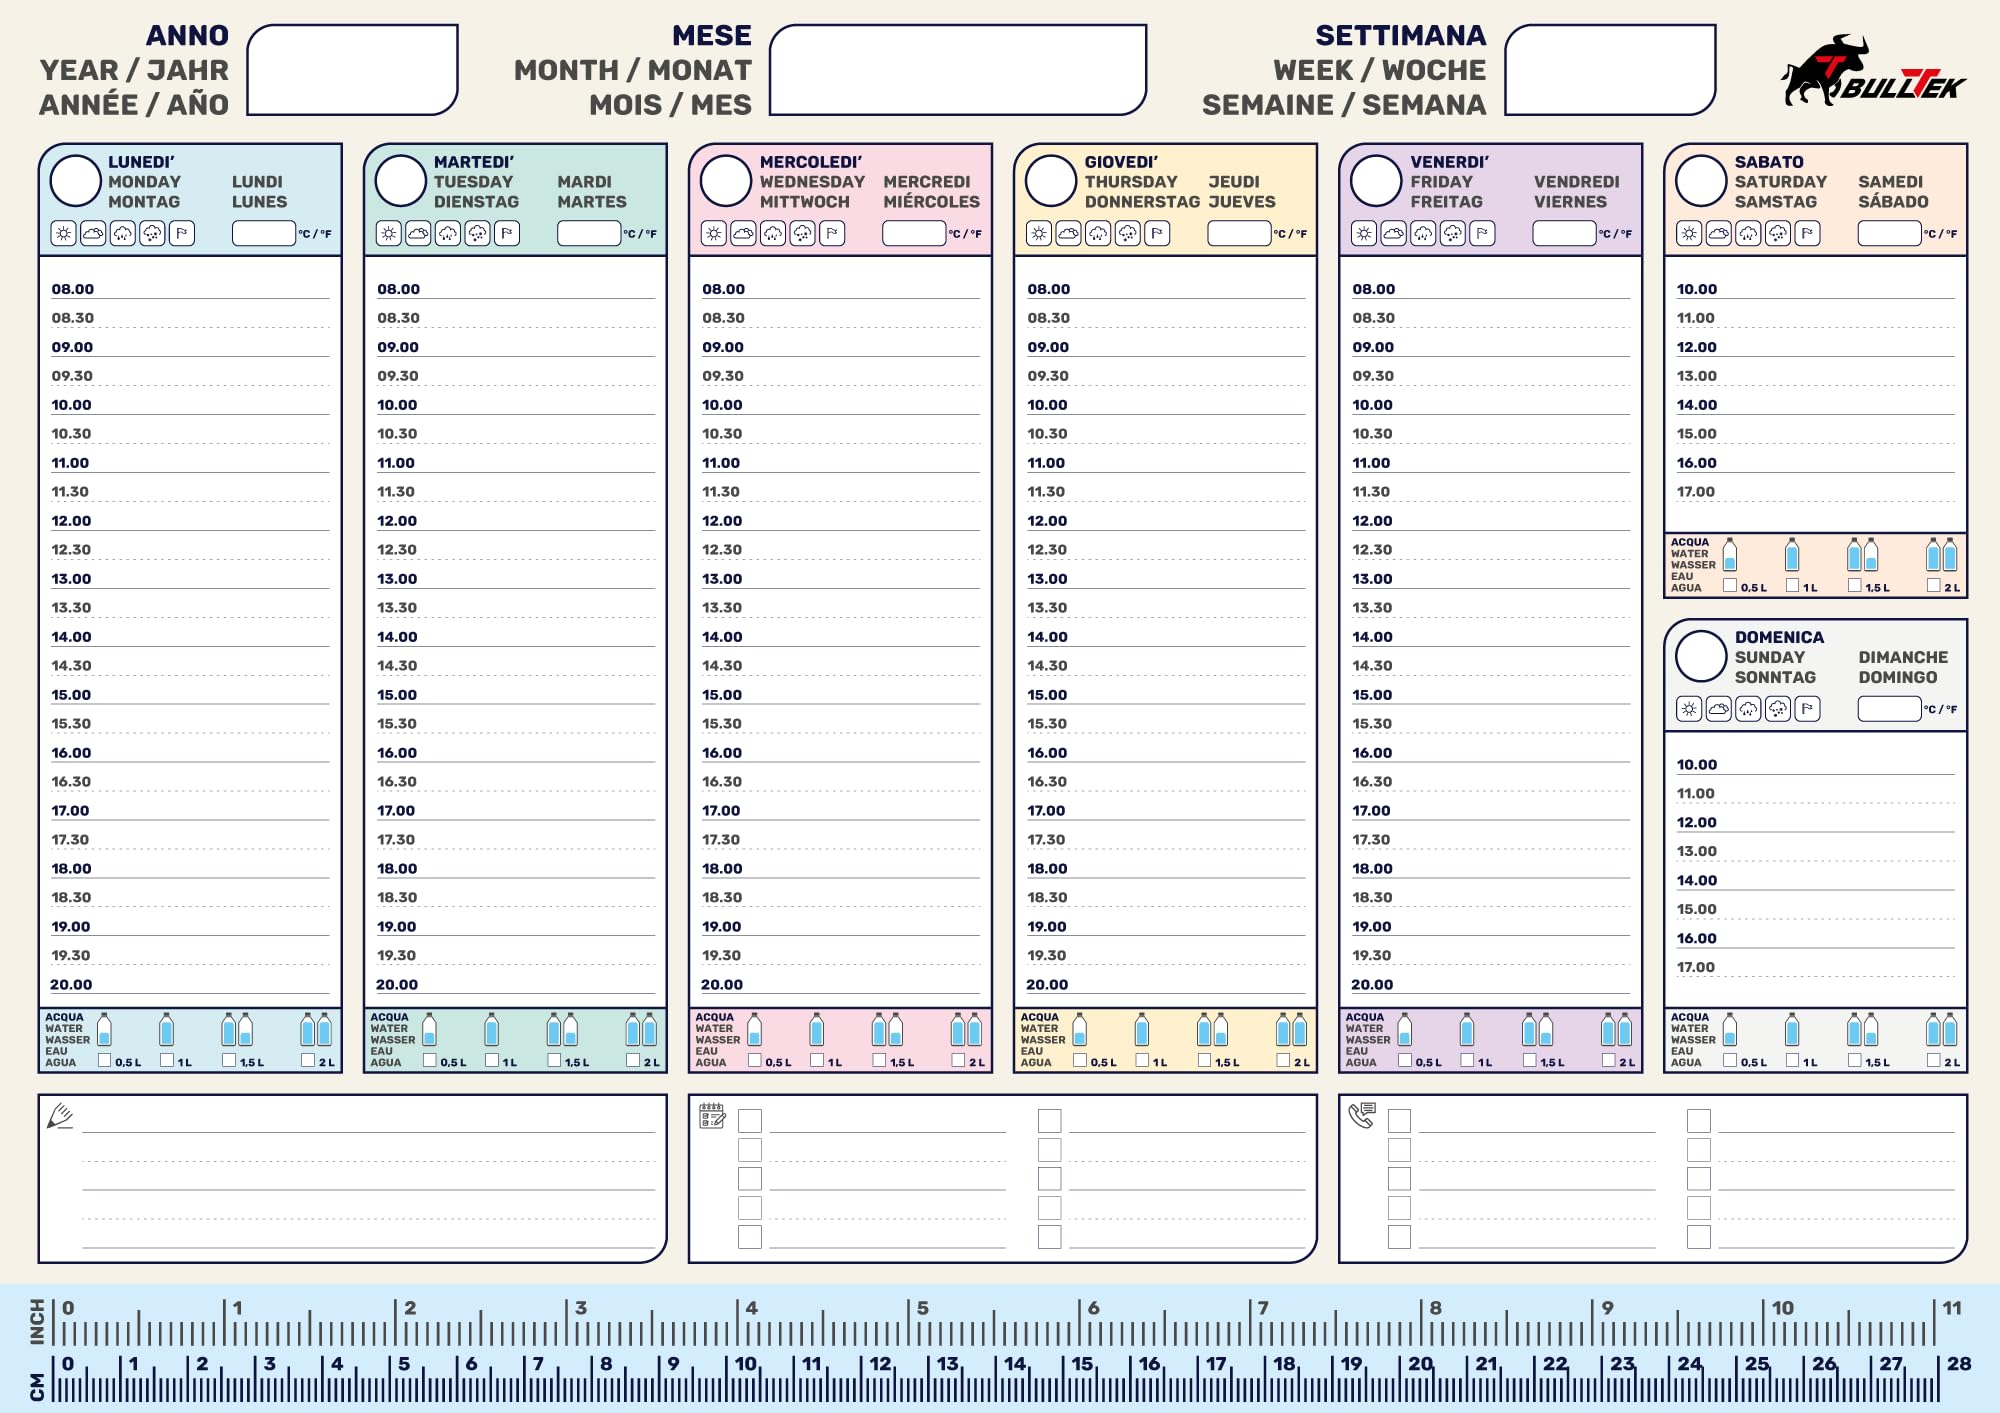Click Monday's single water bottle above 0,5 L
The image size is (2000, 1413).
104,1029
